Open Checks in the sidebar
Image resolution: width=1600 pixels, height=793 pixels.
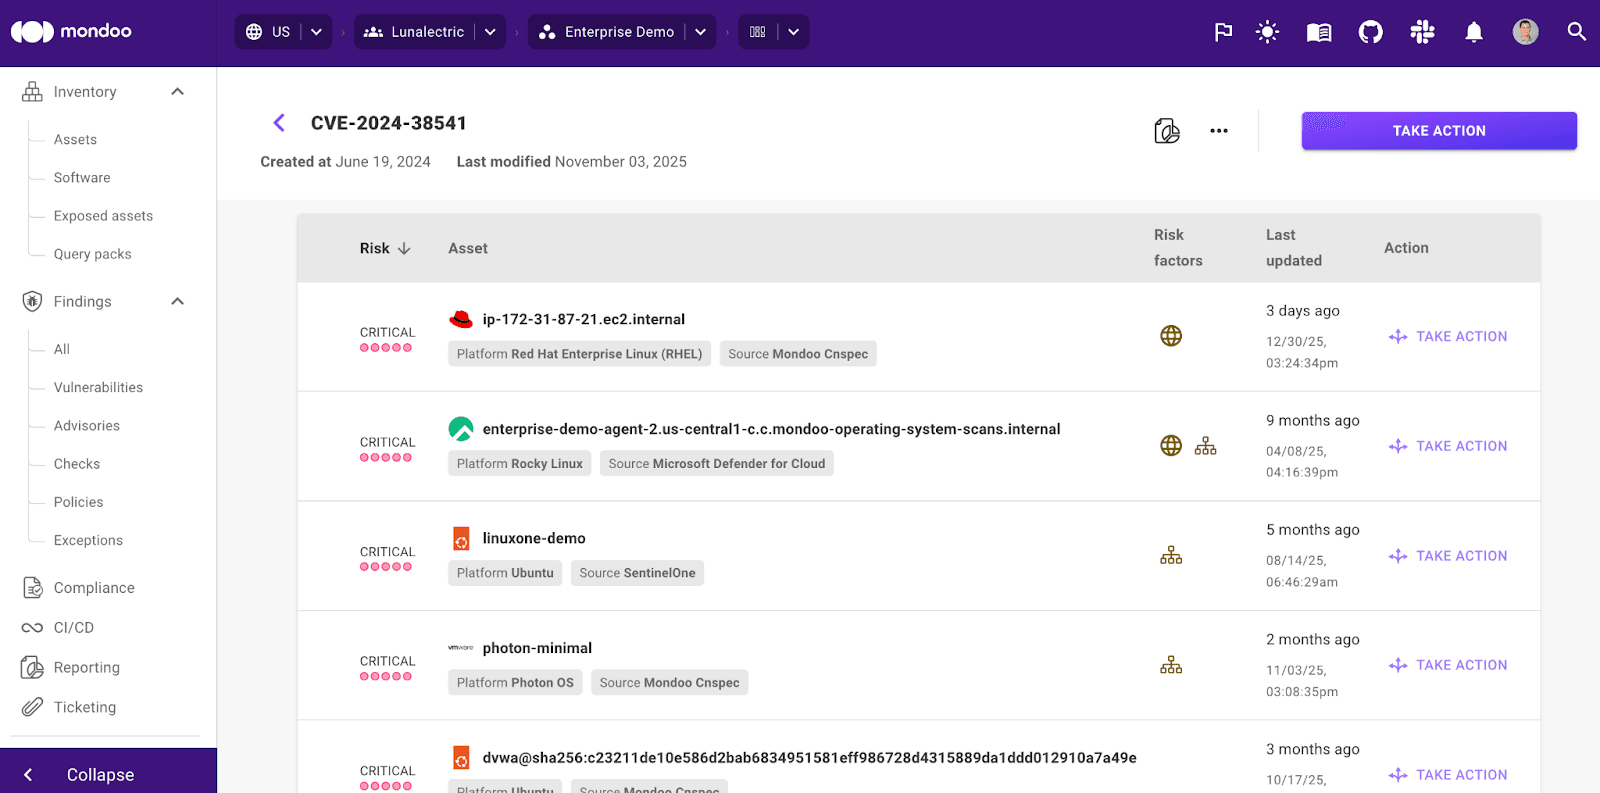tap(77, 464)
